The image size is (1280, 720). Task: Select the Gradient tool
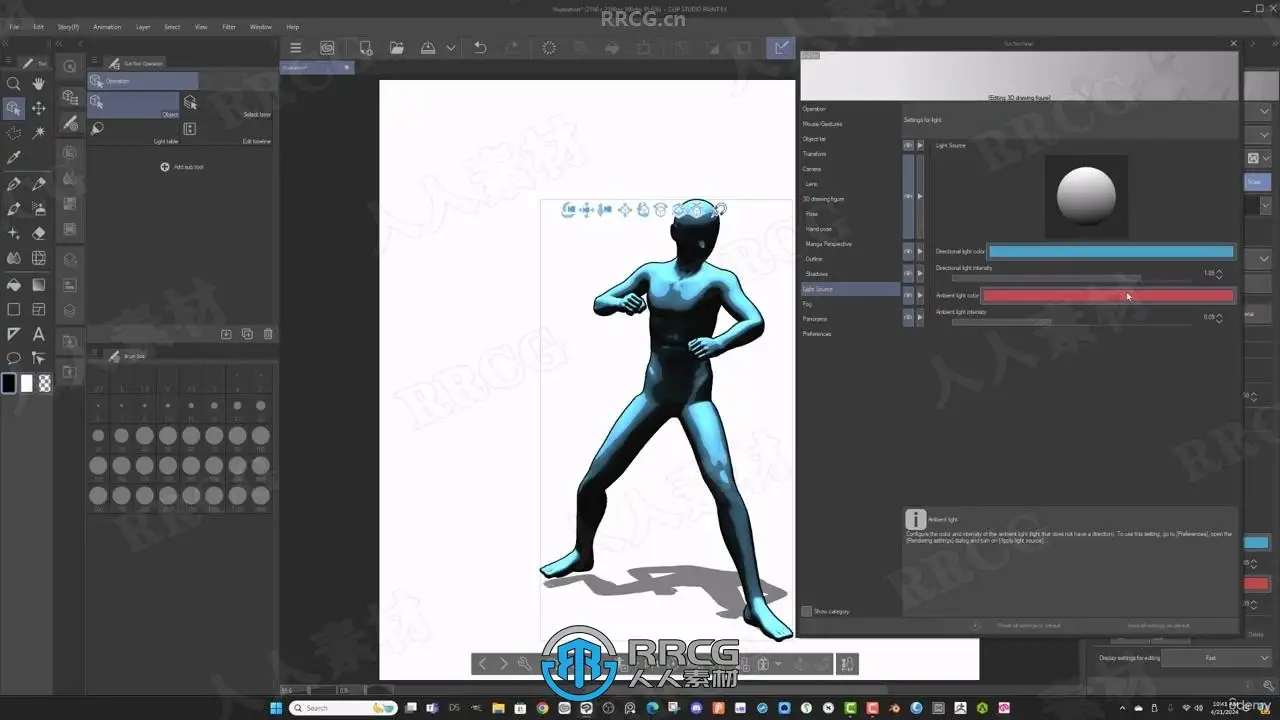(x=39, y=284)
